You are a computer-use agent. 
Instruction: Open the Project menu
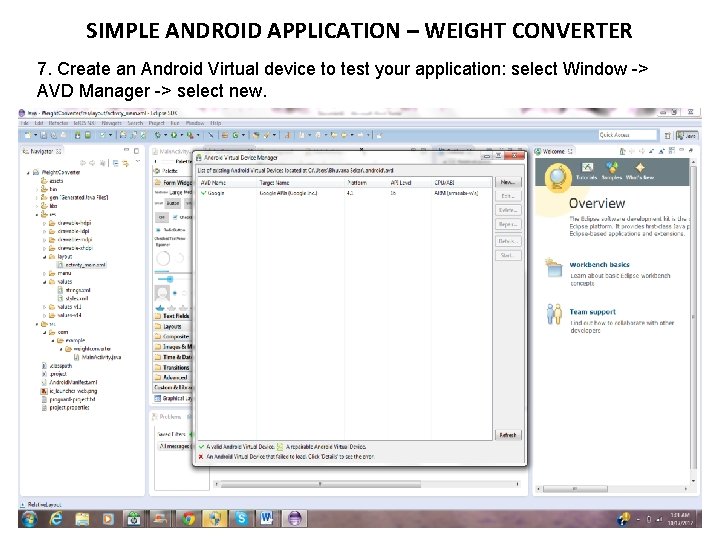click(x=157, y=123)
